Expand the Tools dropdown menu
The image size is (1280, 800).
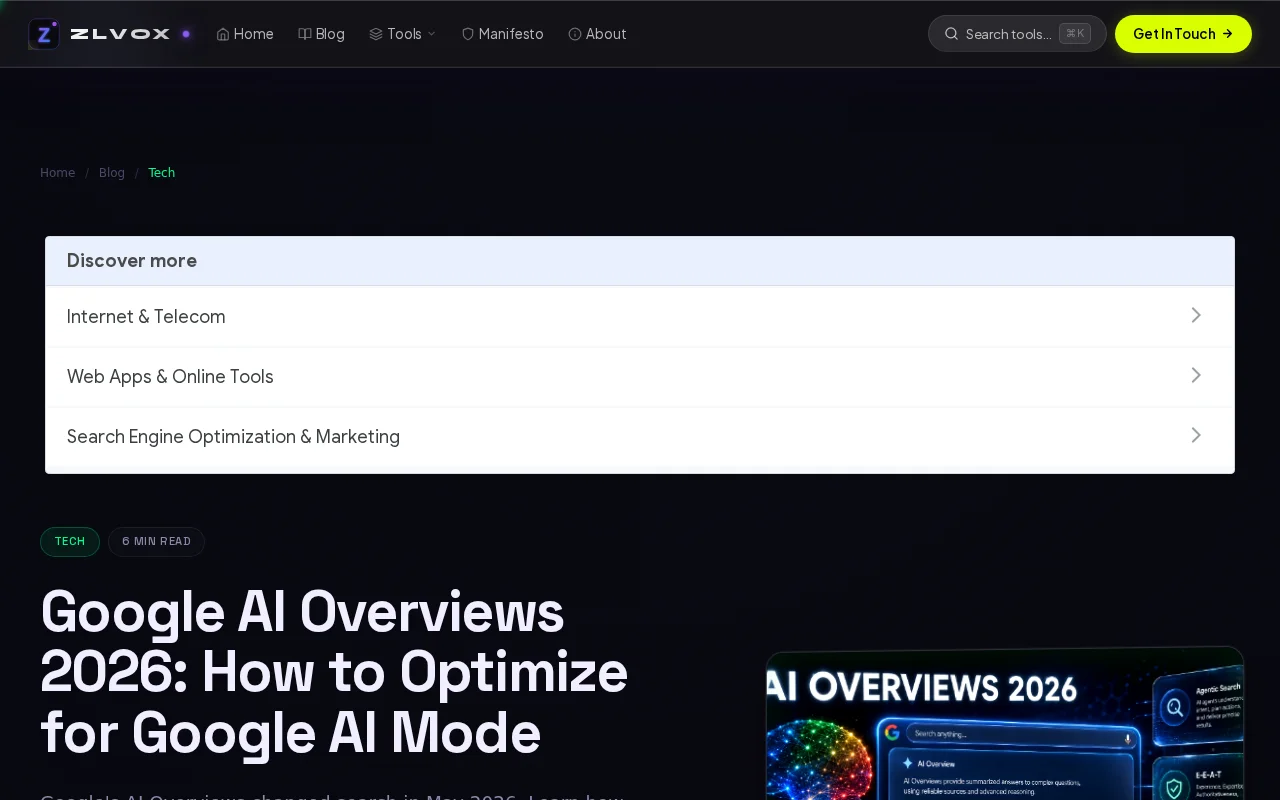click(x=403, y=34)
